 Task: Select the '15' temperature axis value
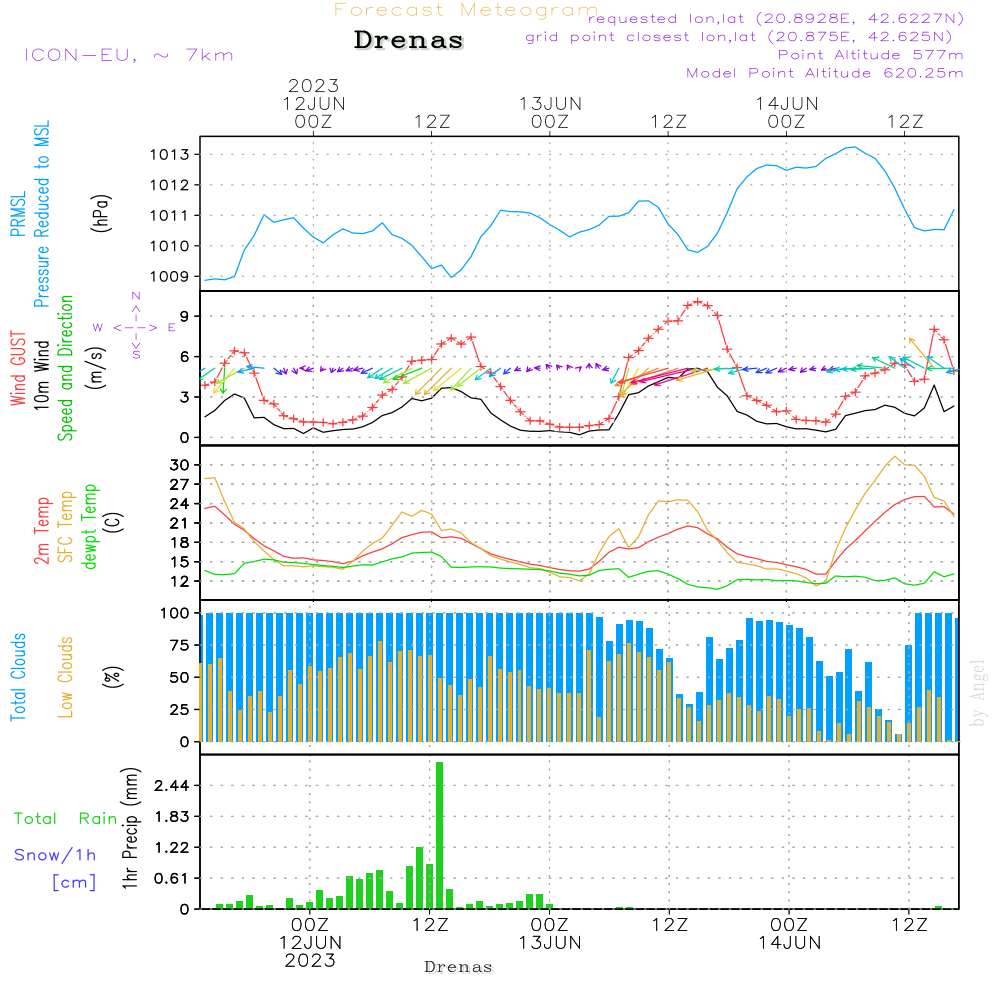click(180, 562)
